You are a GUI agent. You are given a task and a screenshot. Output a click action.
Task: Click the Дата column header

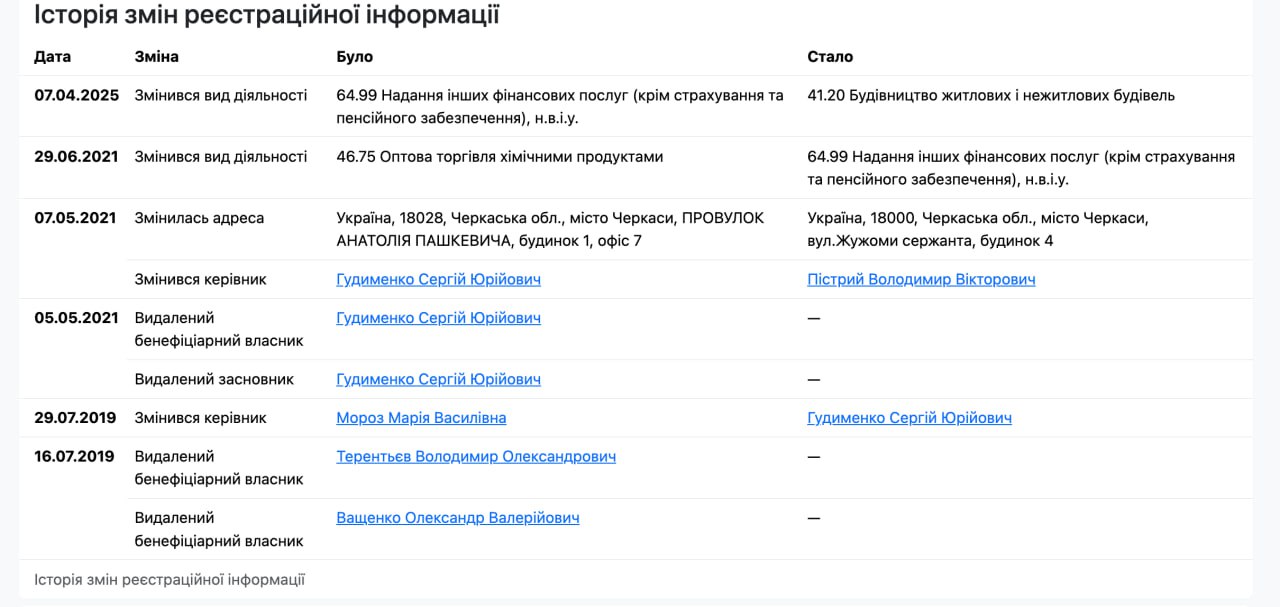[x=52, y=57]
